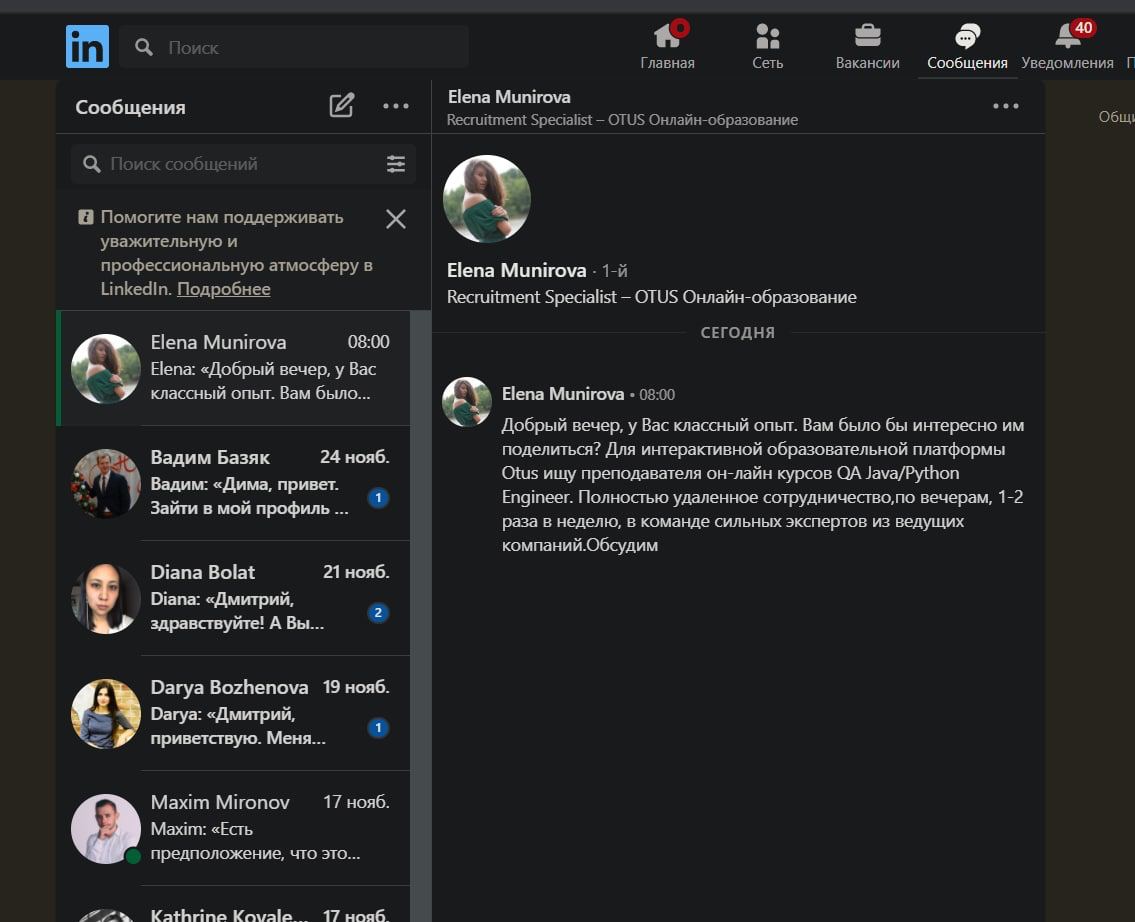Click the info icon beside the notice
The width and height of the screenshot is (1135, 922).
(x=85, y=217)
